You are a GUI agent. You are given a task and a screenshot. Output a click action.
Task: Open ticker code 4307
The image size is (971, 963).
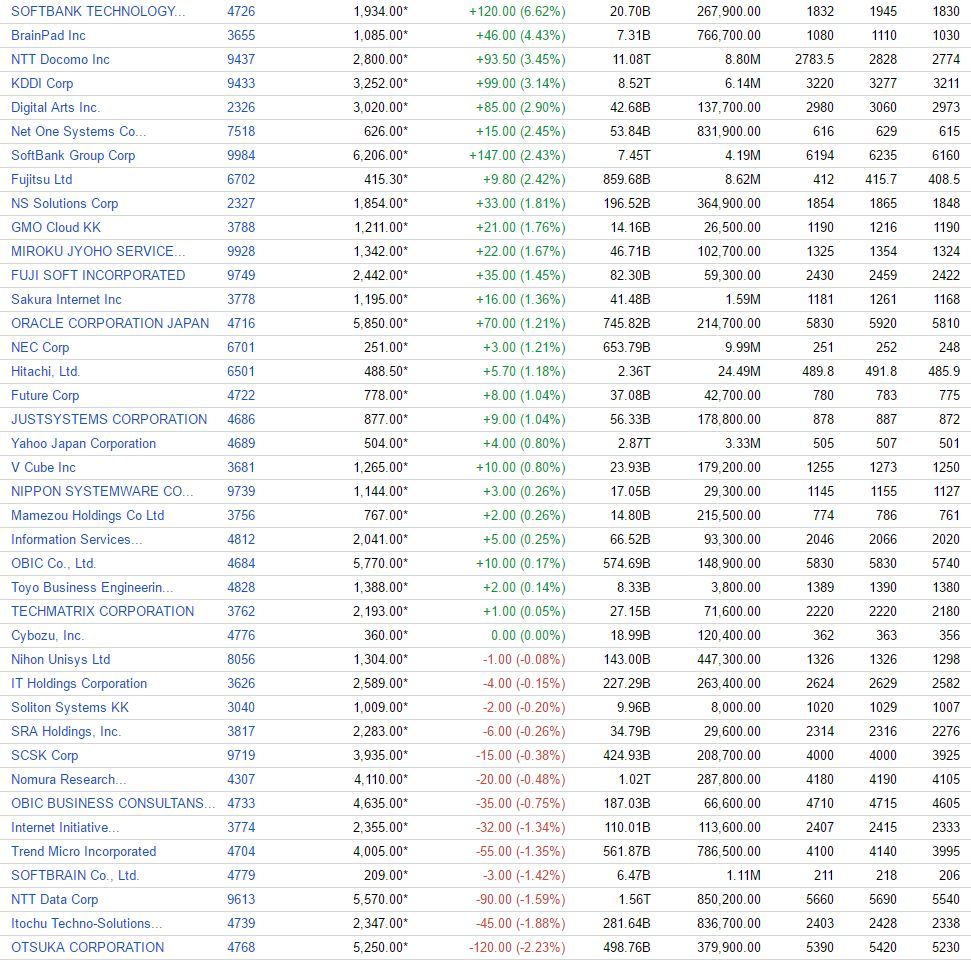pos(241,779)
